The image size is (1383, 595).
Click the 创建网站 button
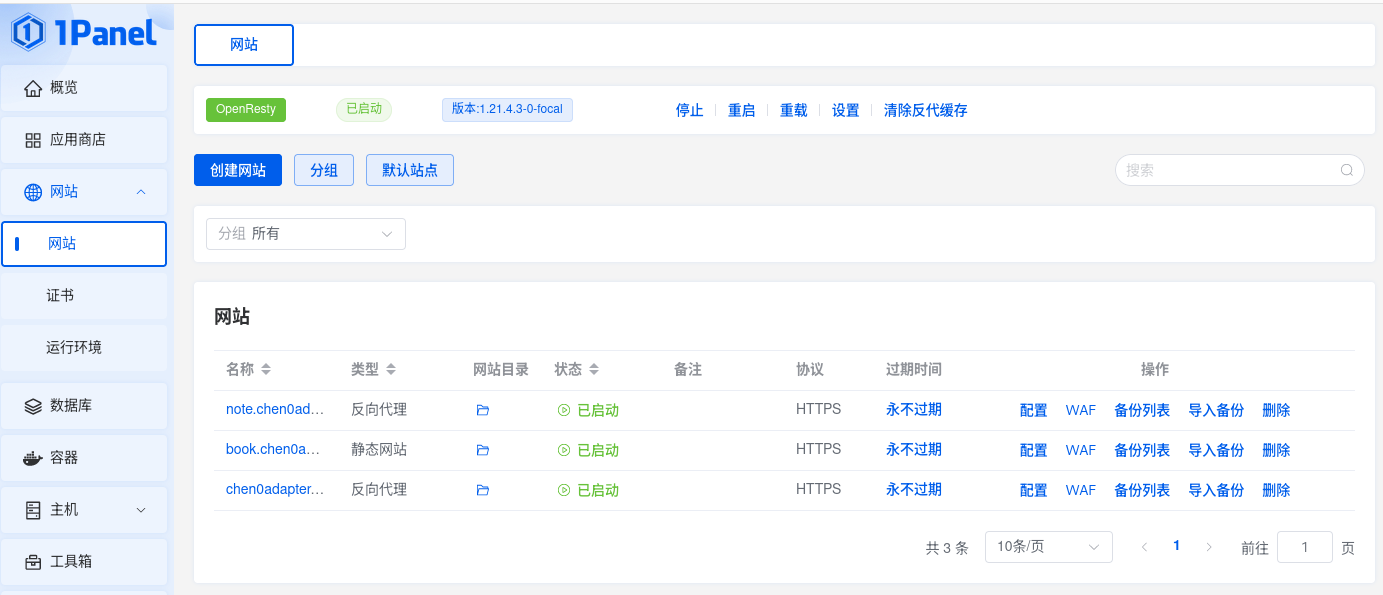(x=238, y=170)
